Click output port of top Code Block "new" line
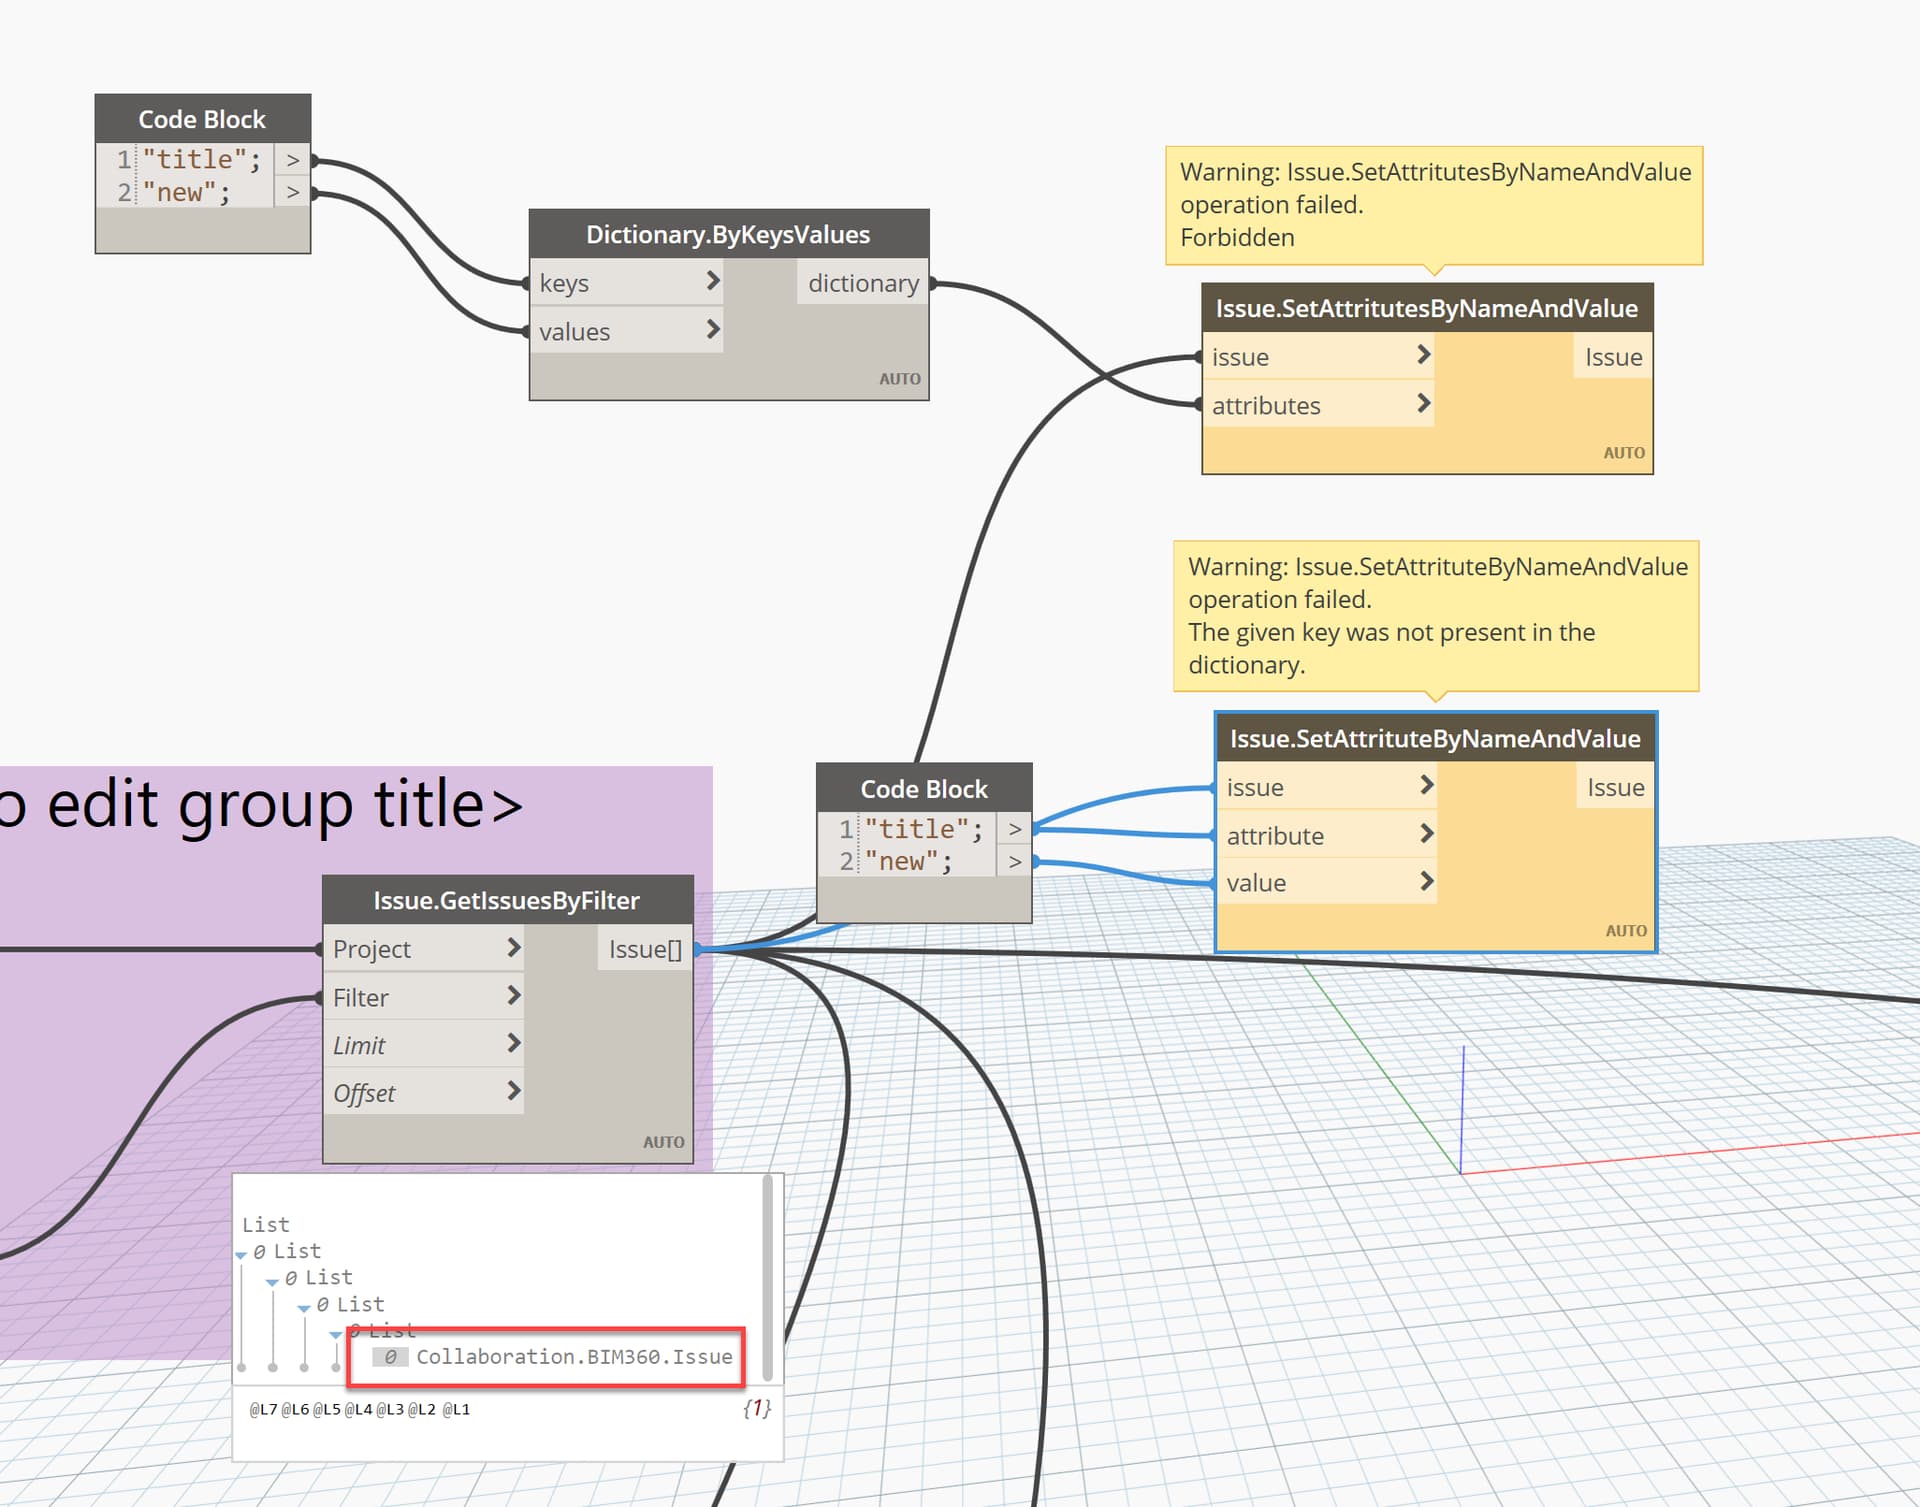Image resolution: width=1920 pixels, height=1507 pixels. (x=292, y=192)
